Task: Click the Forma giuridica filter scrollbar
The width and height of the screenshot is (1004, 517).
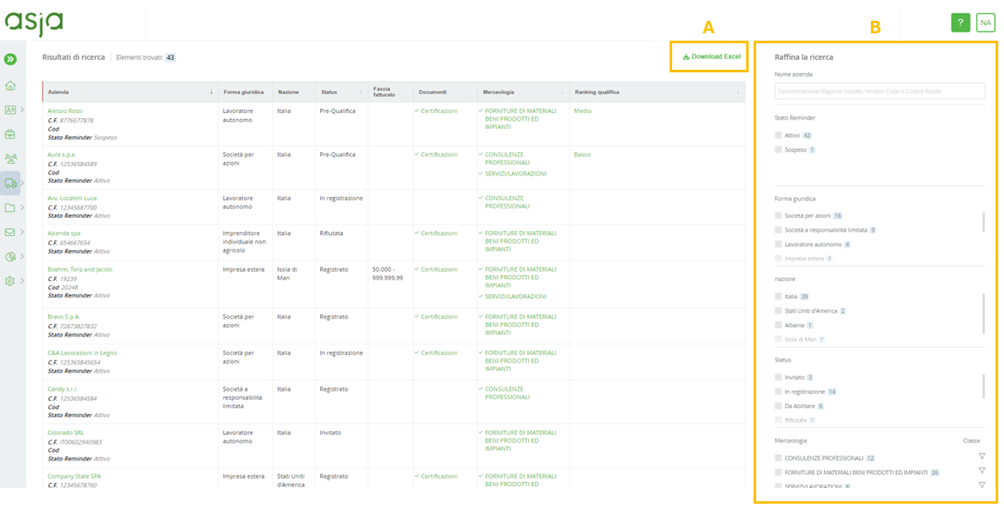Action: (x=984, y=222)
